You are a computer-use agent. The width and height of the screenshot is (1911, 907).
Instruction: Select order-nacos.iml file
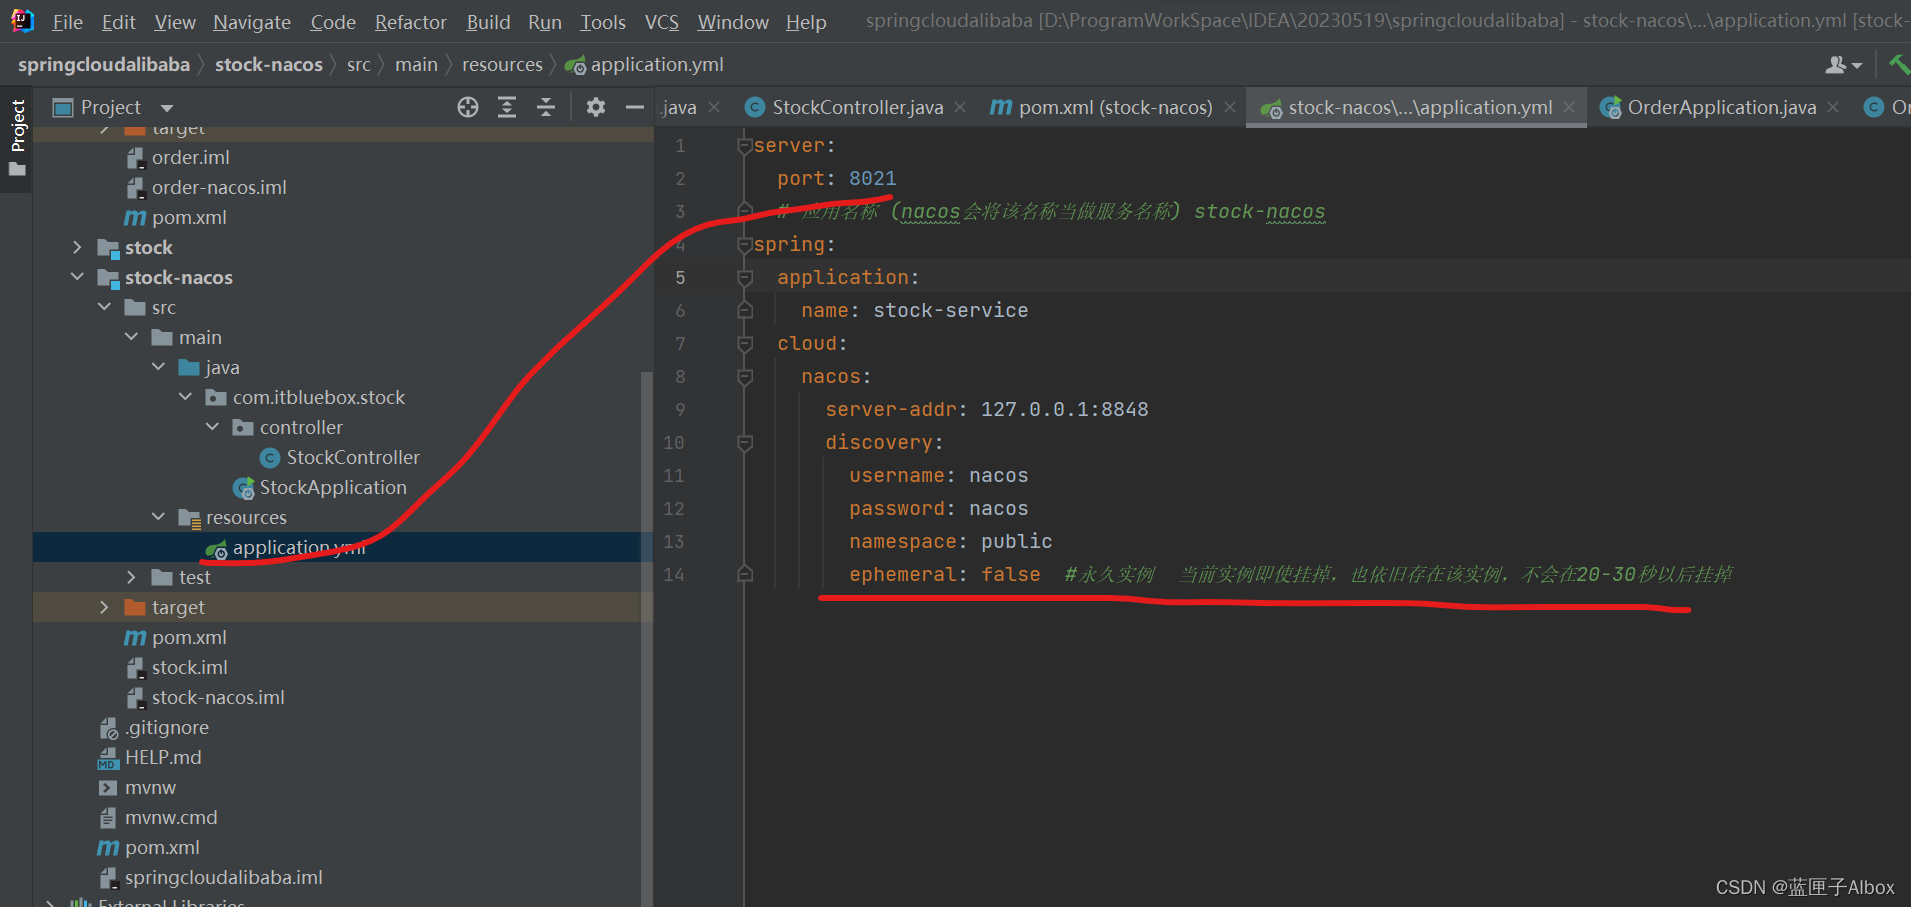tap(219, 187)
